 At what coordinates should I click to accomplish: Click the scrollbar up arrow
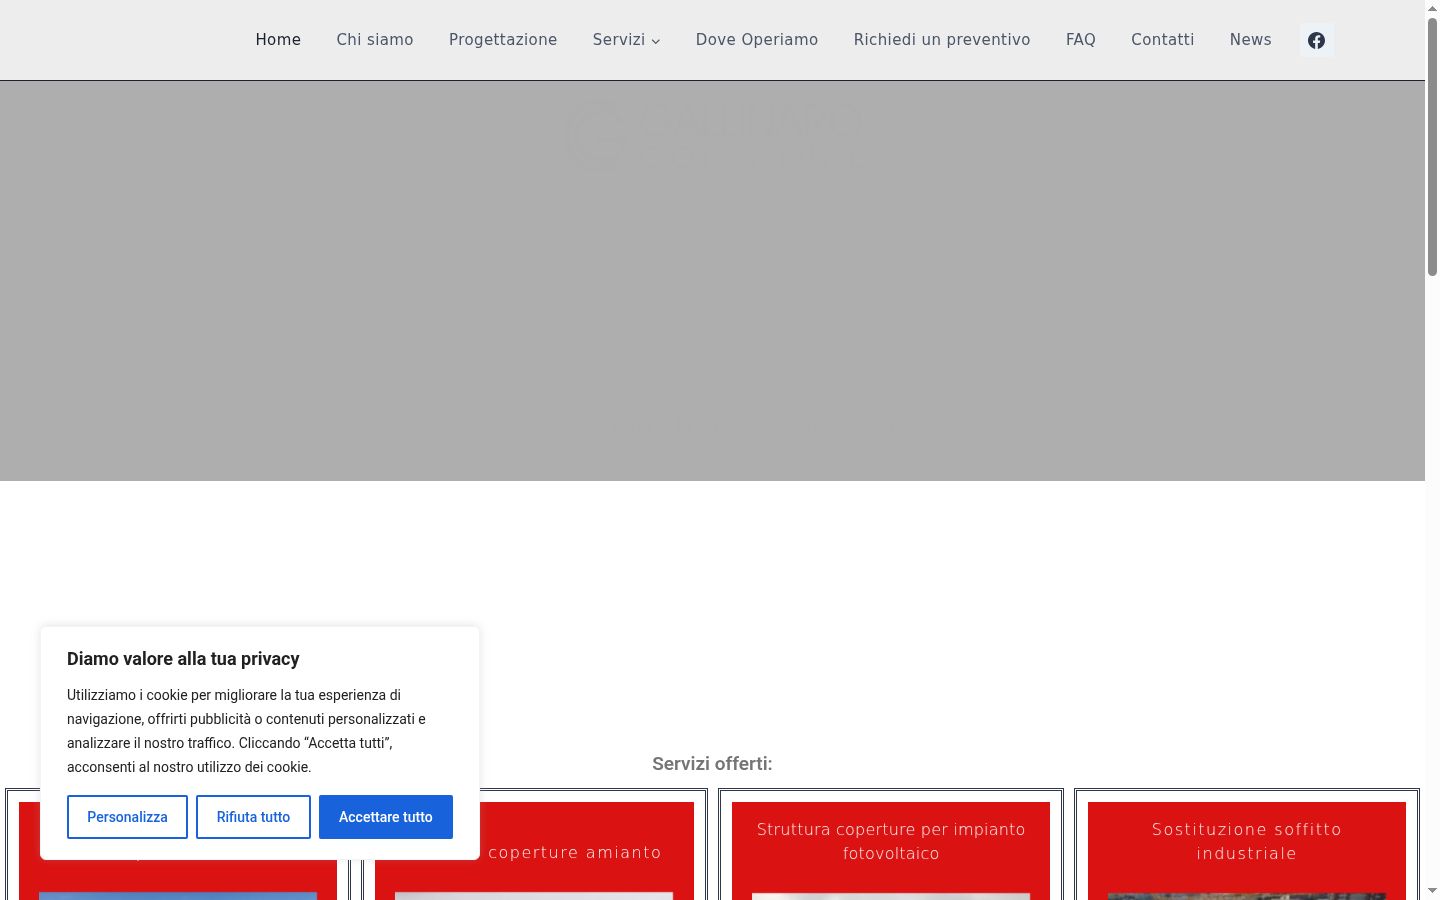pos(1432,8)
